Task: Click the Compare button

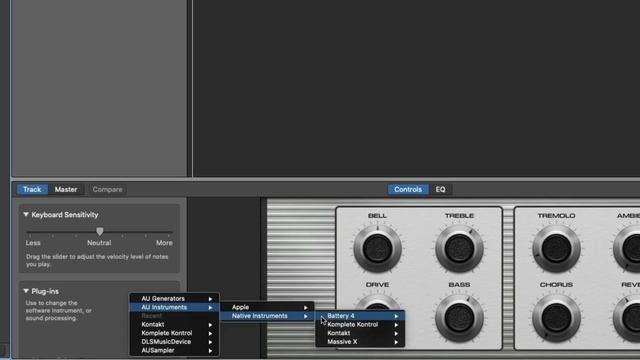Action: coord(107,189)
